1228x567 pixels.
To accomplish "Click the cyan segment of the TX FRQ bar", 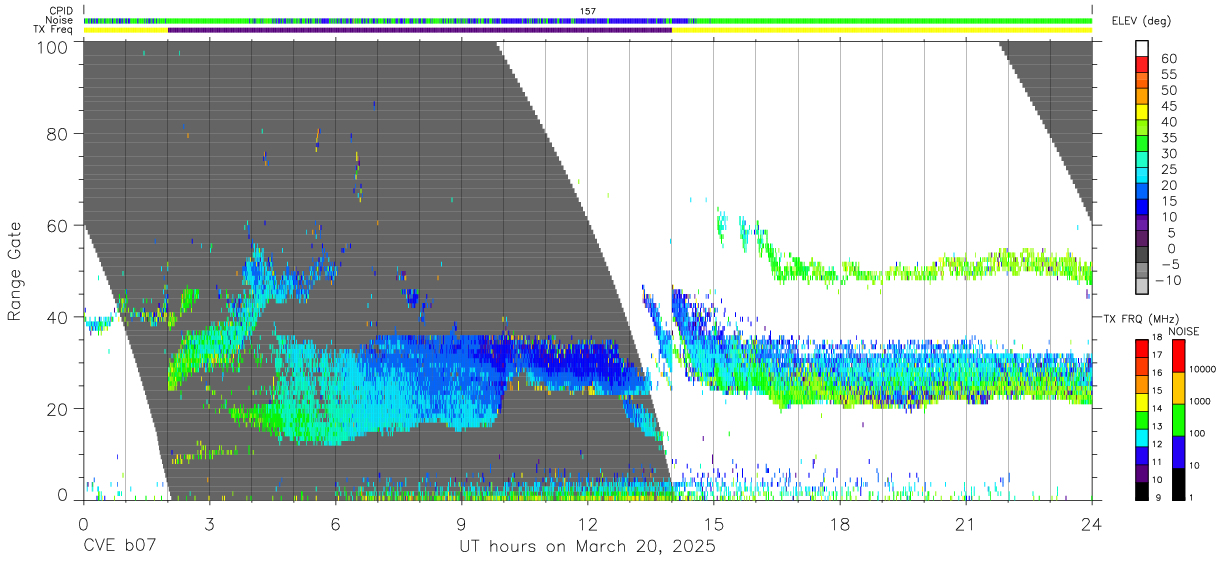I will (1142, 437).
